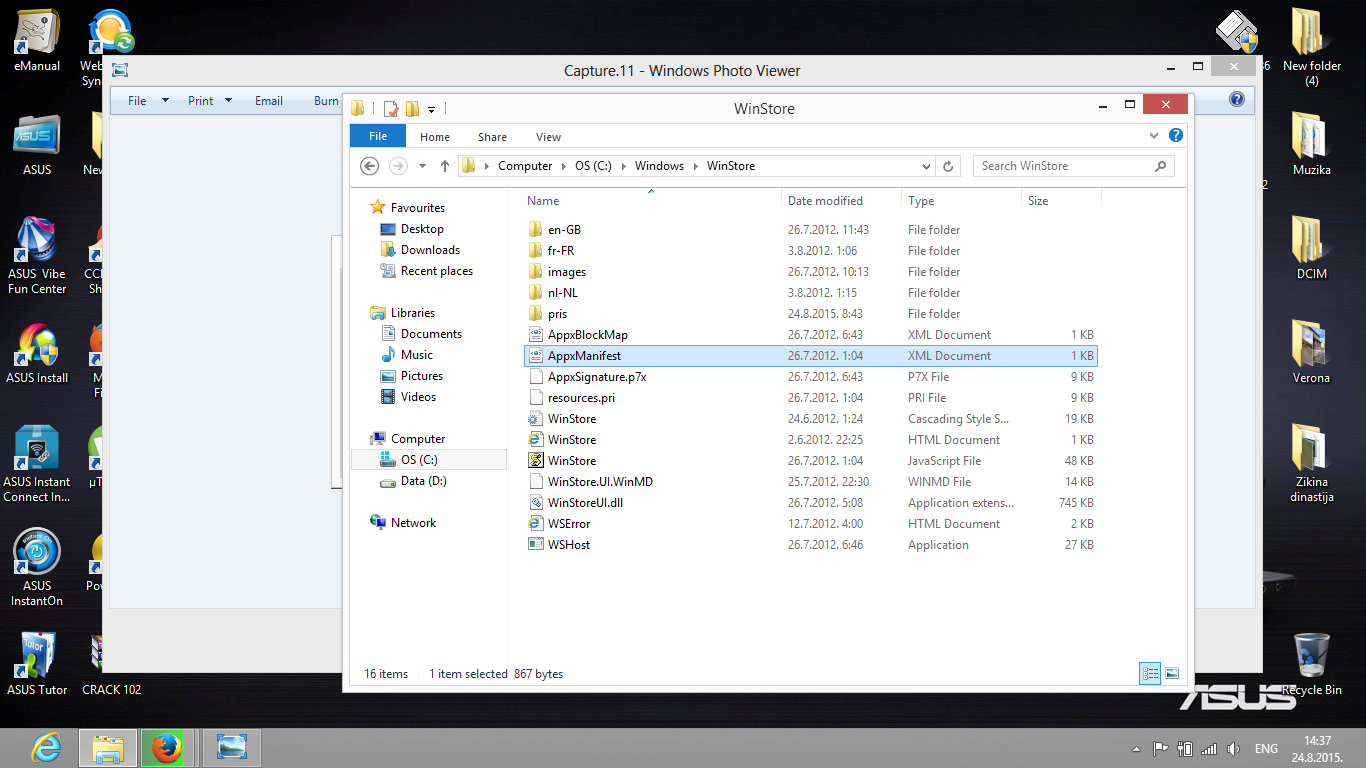Click the Back navigation arrow in Explorer
The image size is (1366, 768).
pos(370,166)
